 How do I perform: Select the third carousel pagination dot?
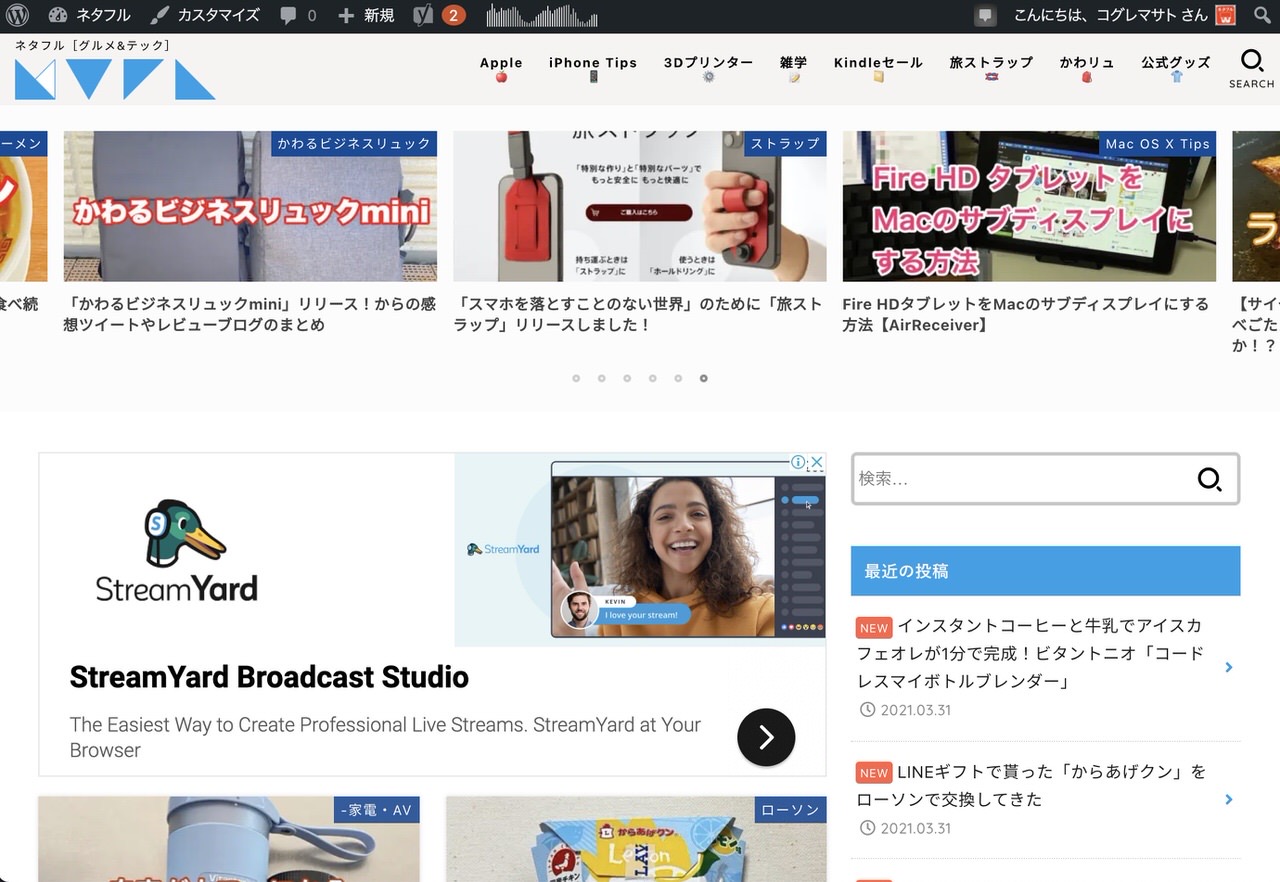627,378
